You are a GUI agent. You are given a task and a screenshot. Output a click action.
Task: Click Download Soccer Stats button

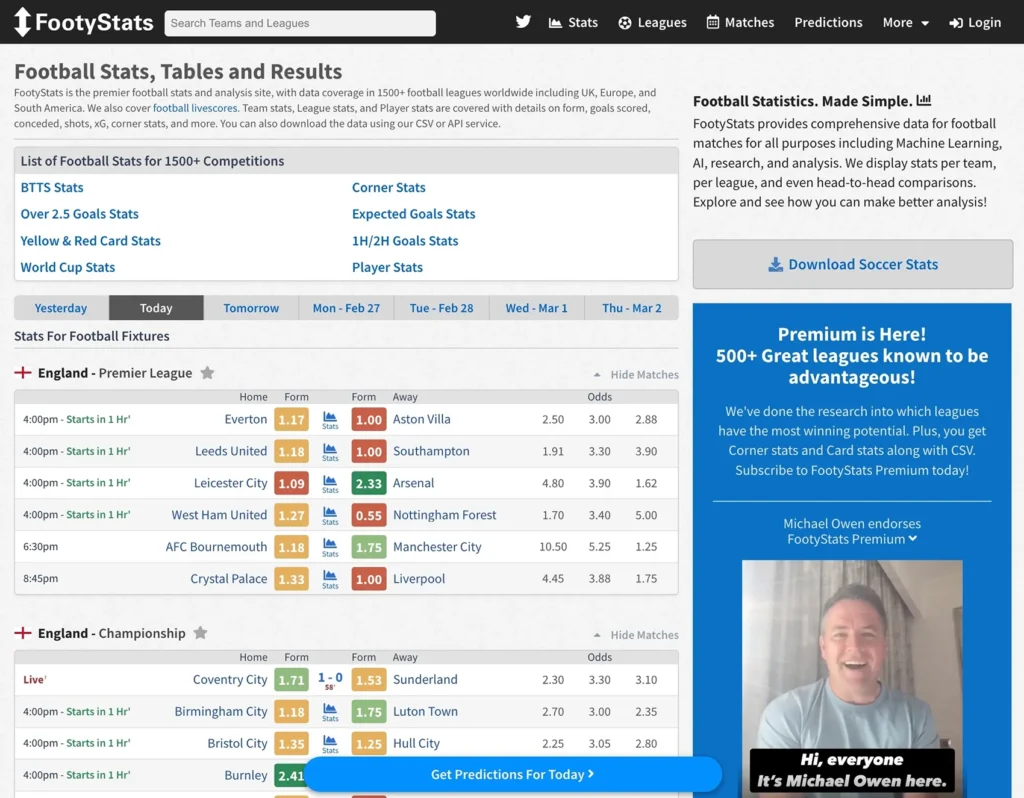click(852, 264)
